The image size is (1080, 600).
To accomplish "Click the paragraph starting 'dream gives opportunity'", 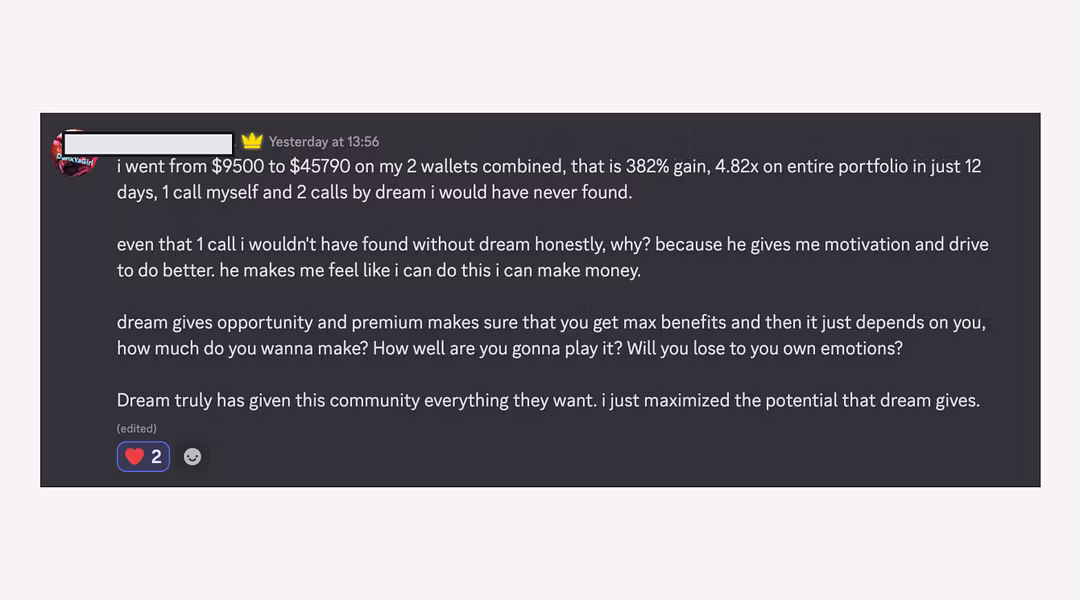I will point(551,335).
